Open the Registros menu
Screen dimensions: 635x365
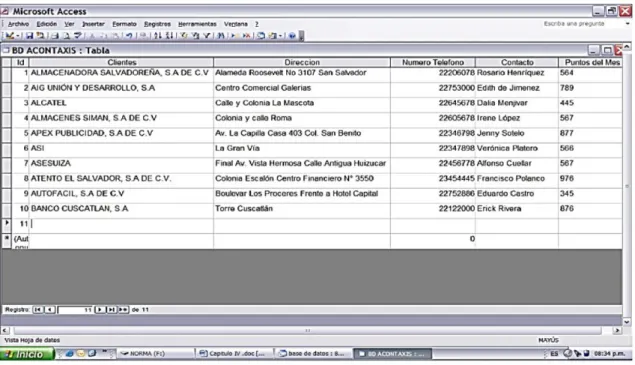(x=157, y=24)
